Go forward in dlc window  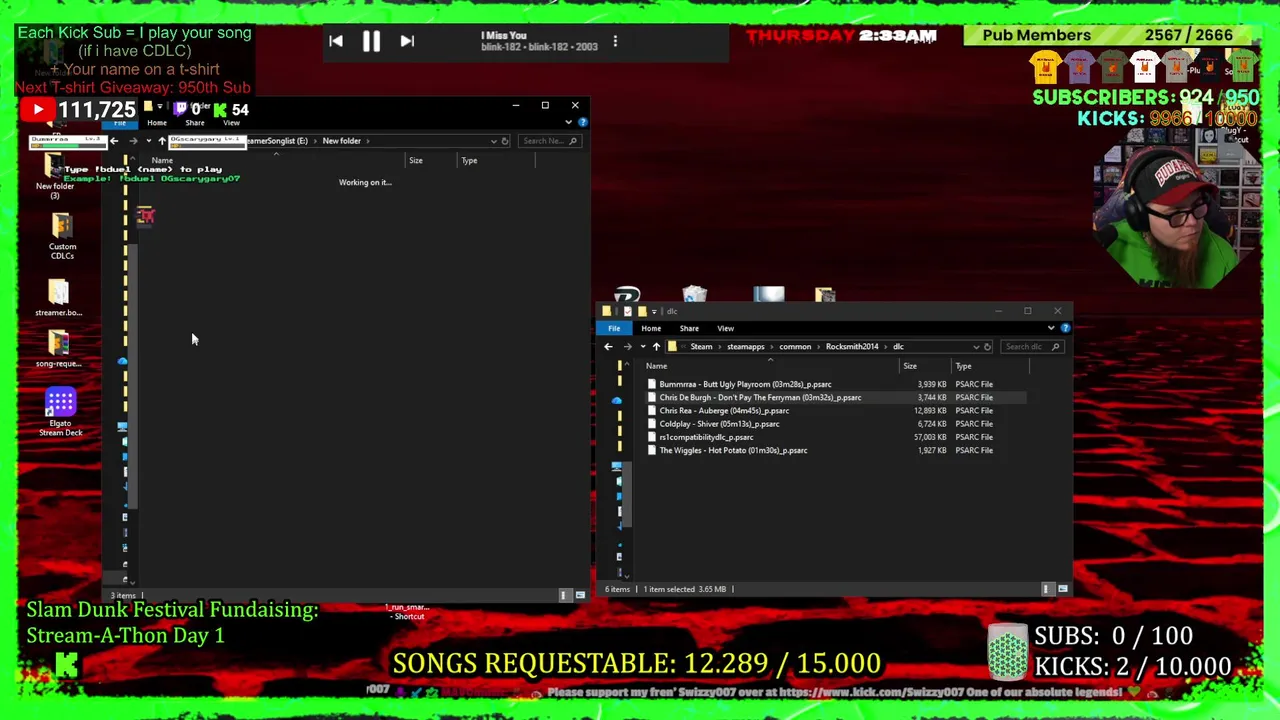(627, 347)
